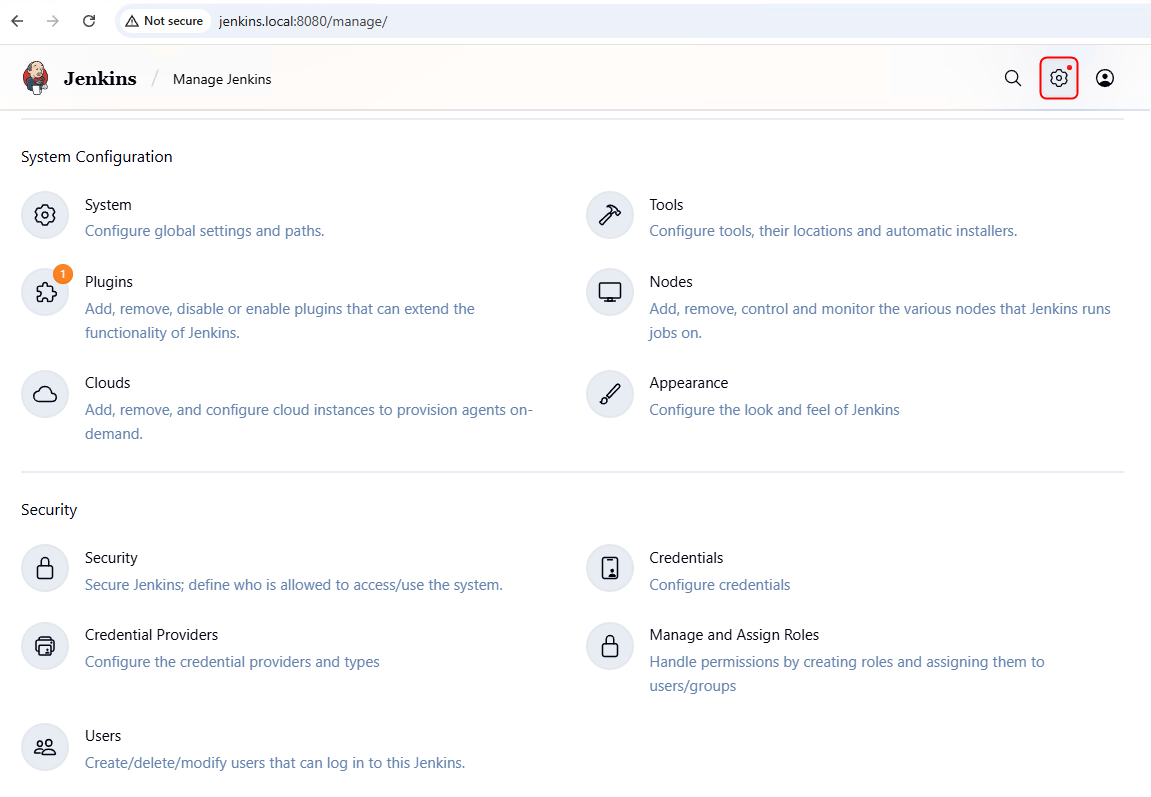The width and height of the screenshot is (1151, 797).
Task: Click the Credentials badge icon
Action: (x=609, y=568)
